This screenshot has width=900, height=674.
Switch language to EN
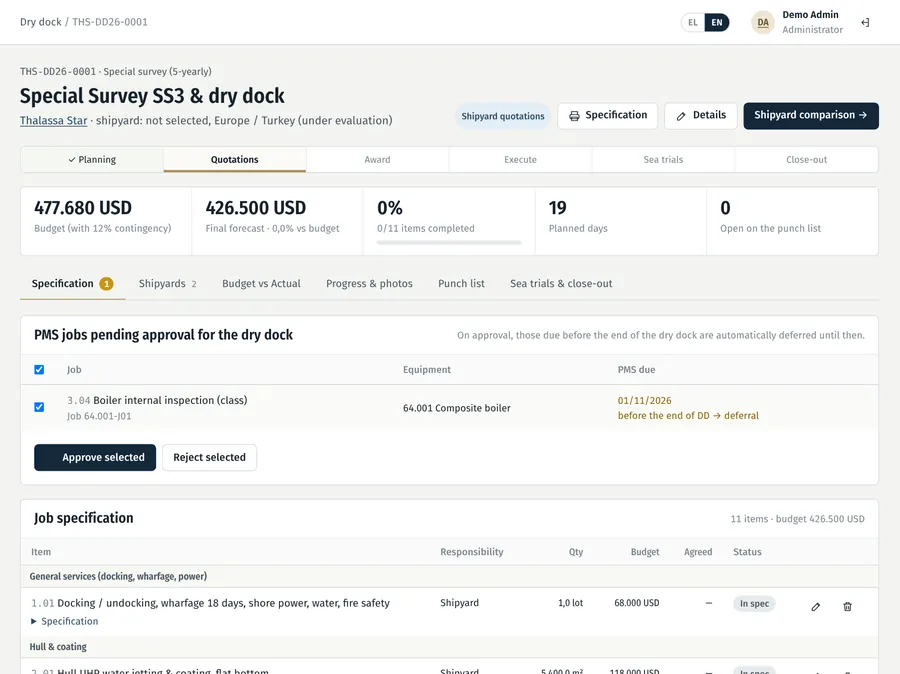717,22
